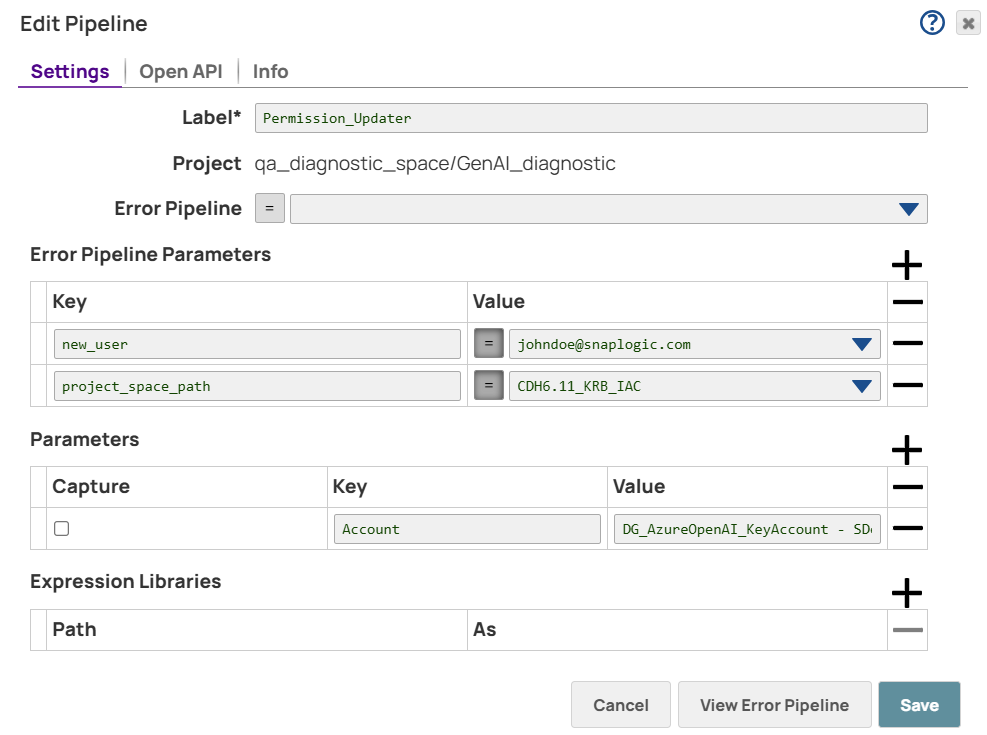Close the Edit Pipeline dialog

(967, 22)
